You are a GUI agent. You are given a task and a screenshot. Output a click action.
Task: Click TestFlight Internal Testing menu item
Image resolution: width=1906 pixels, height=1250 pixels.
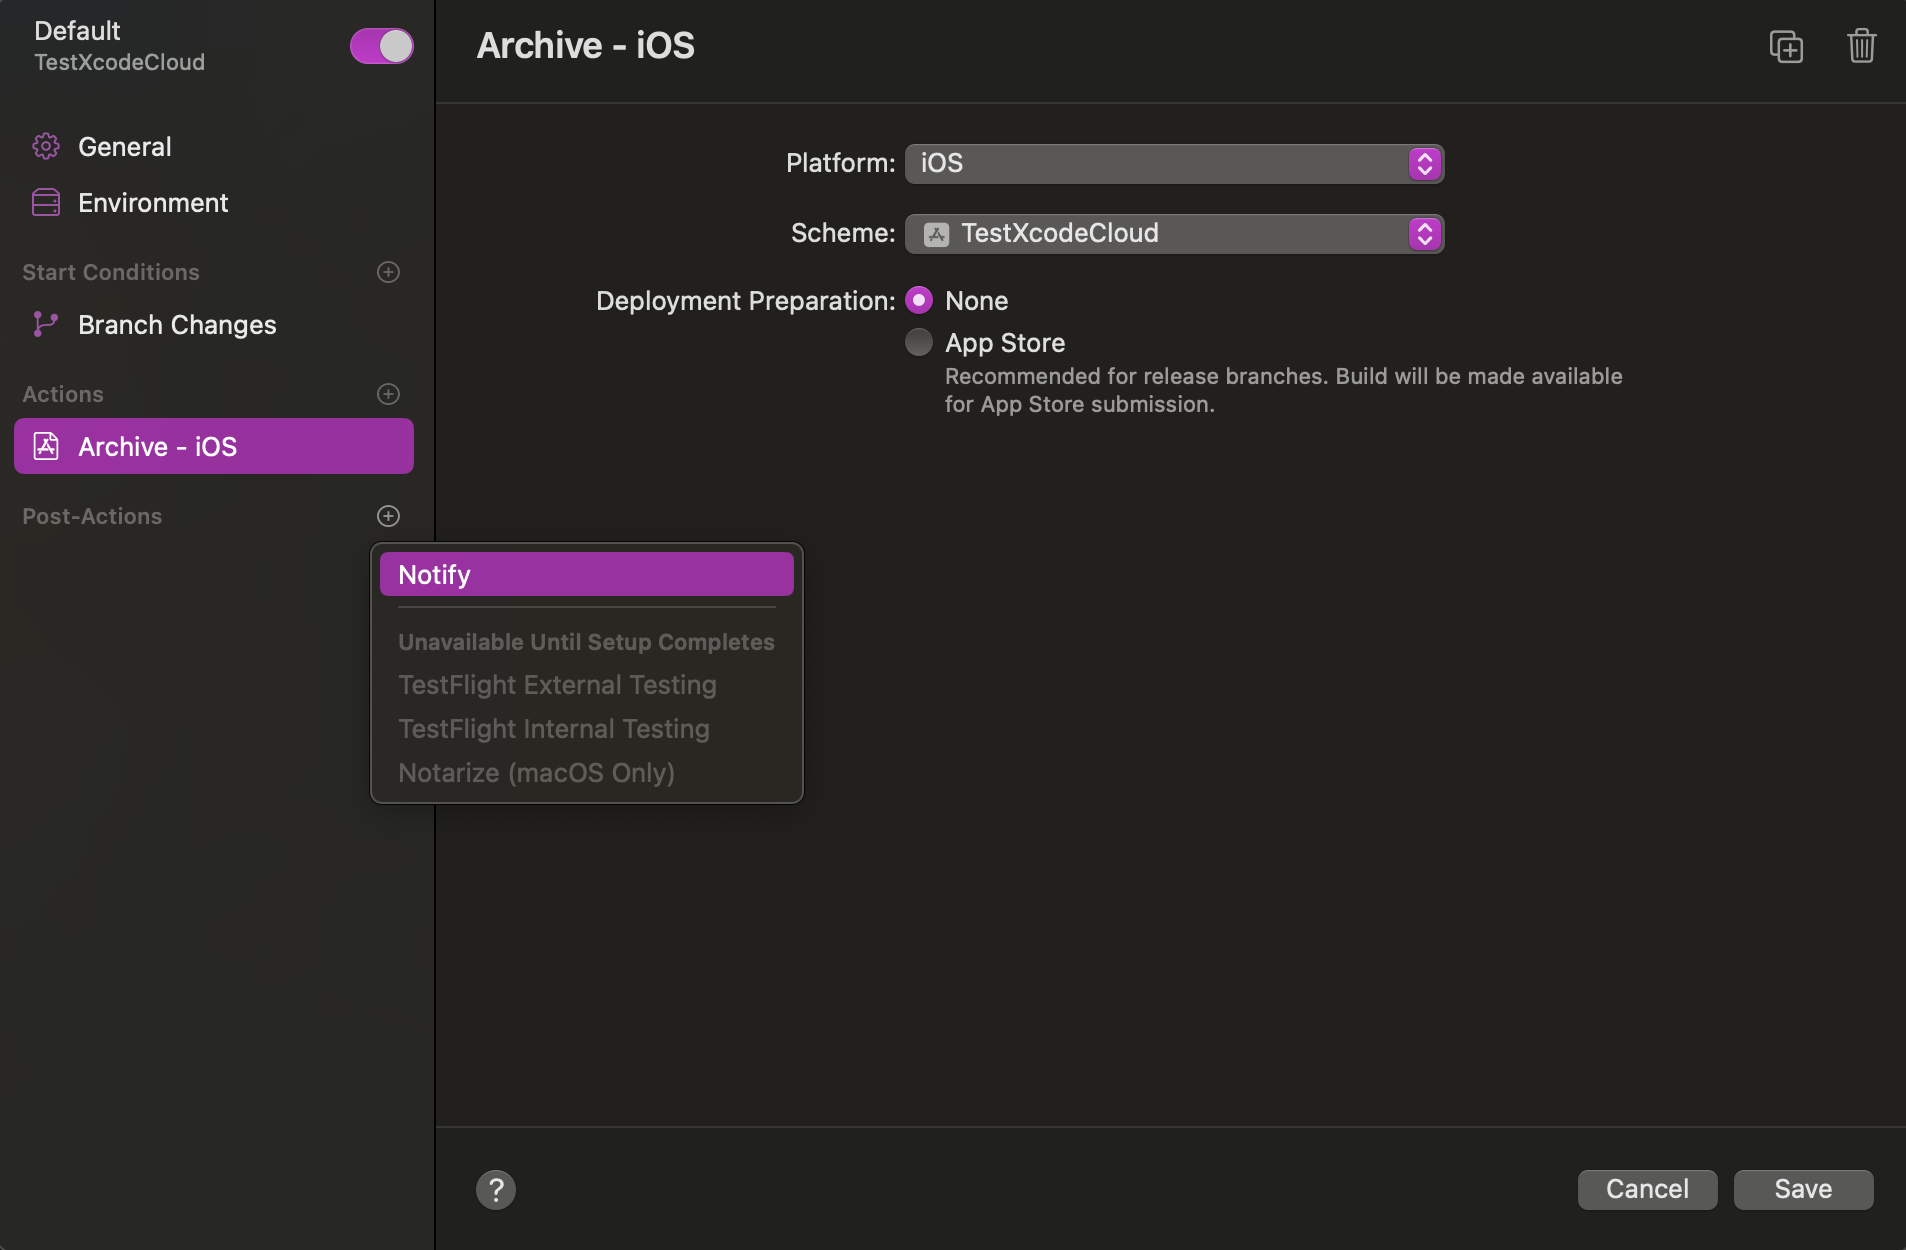587,729
